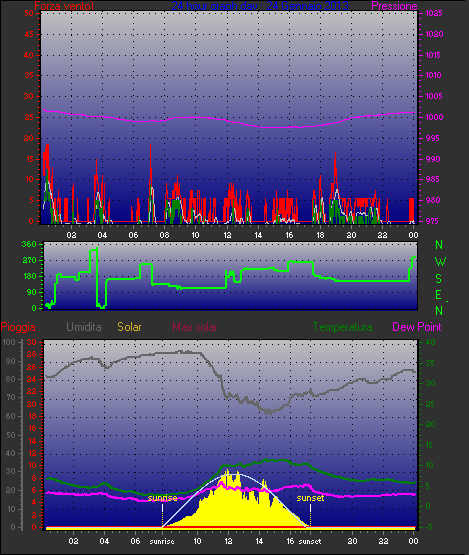469x555 pixels.
Task: Click the sunset marker label in solar chart
Action: click(310, 498)
